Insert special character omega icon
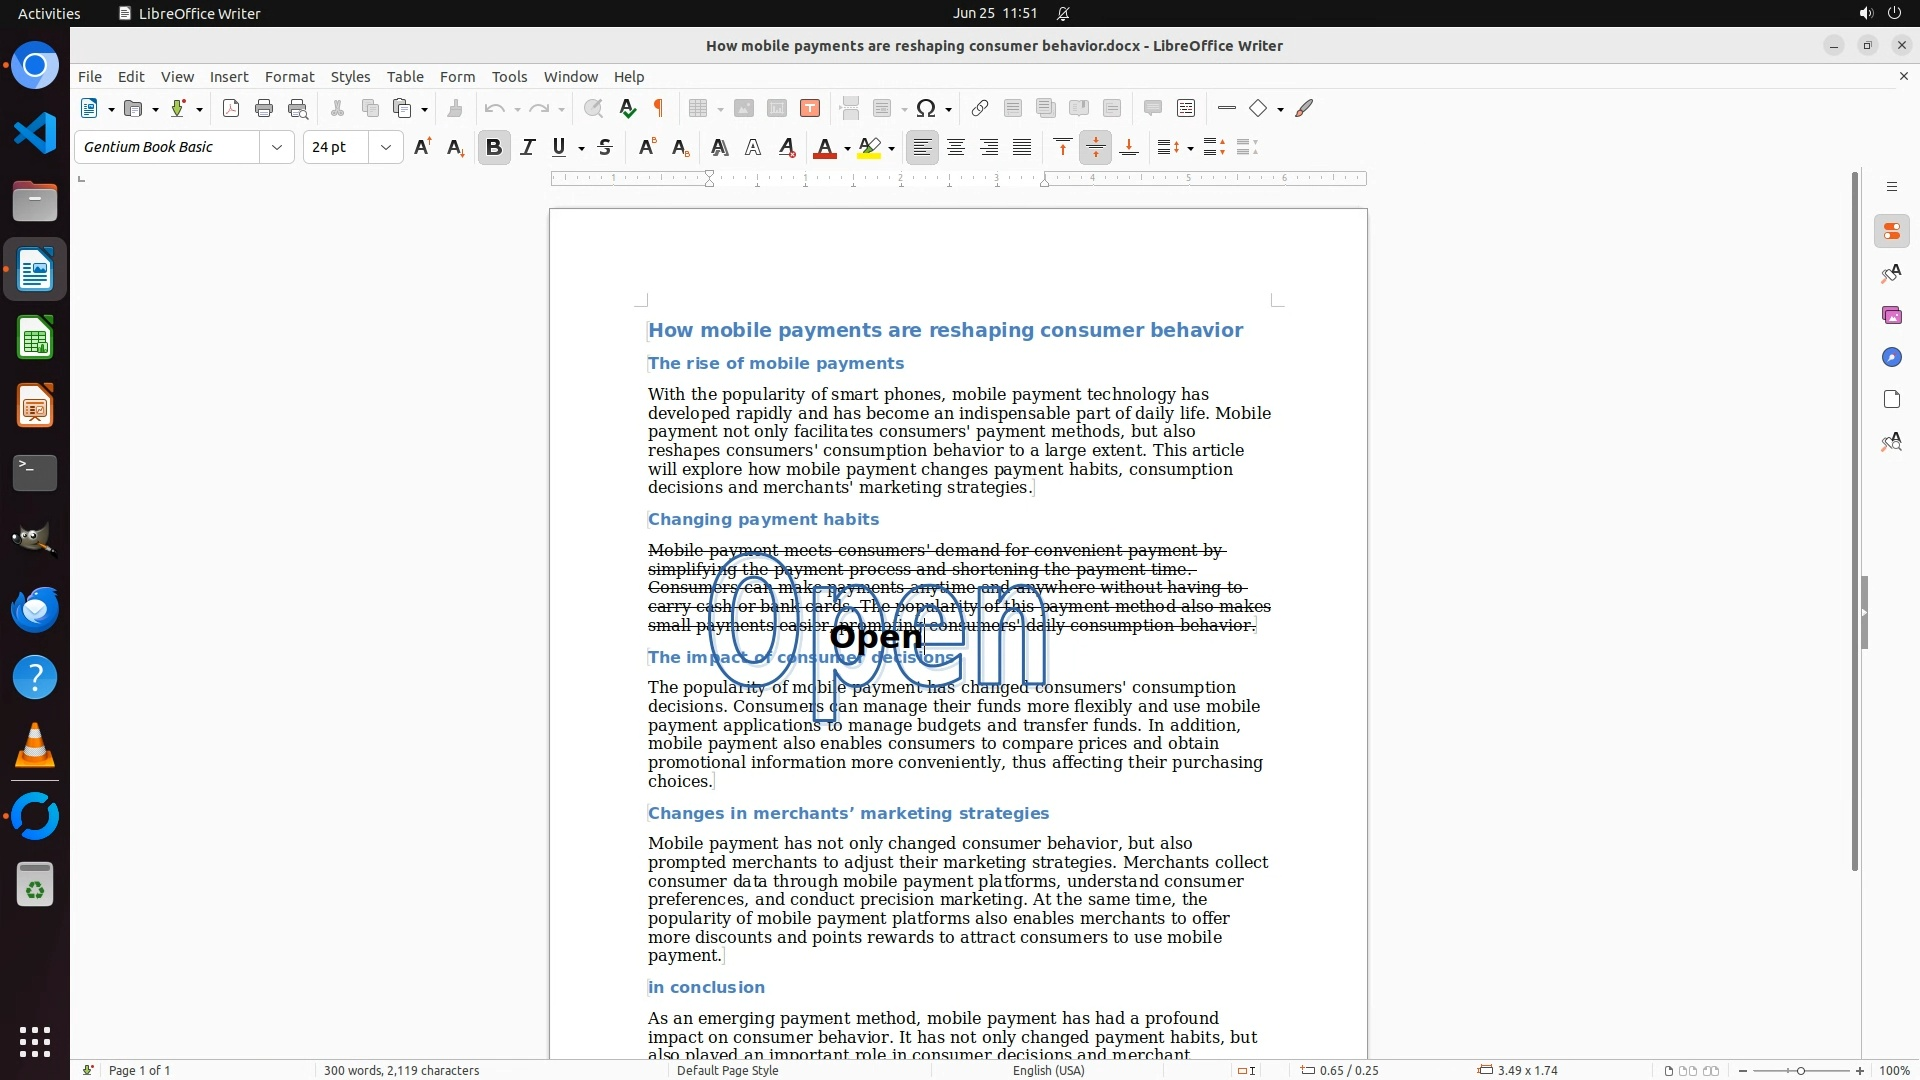 [x=926, y=109]
